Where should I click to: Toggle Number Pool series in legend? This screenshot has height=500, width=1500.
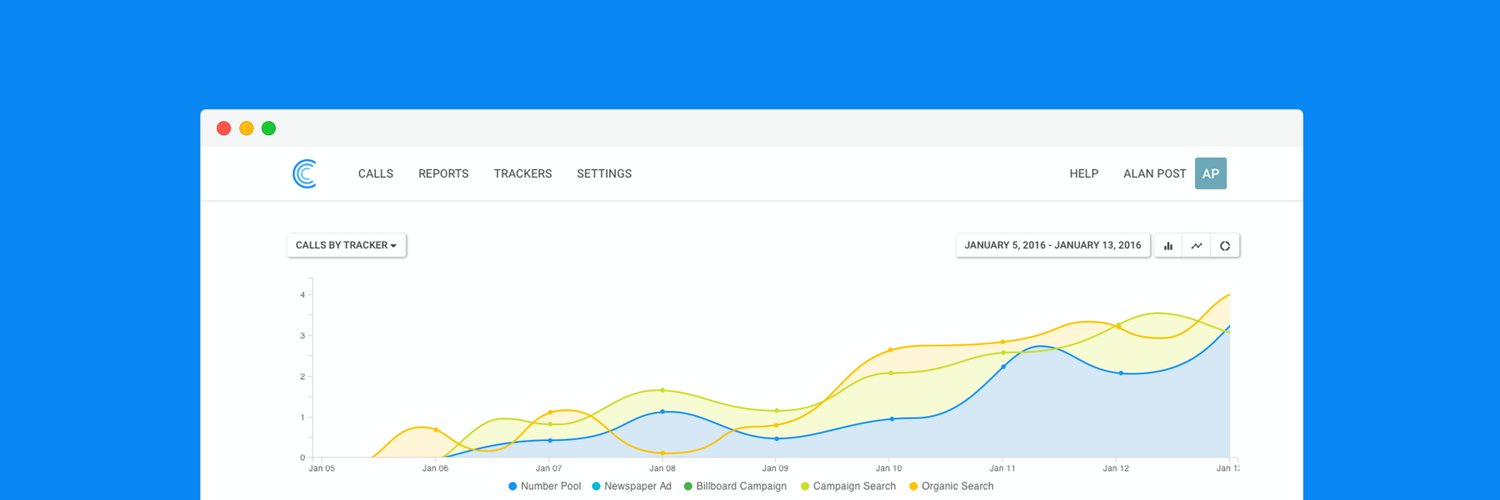point(544,486)
